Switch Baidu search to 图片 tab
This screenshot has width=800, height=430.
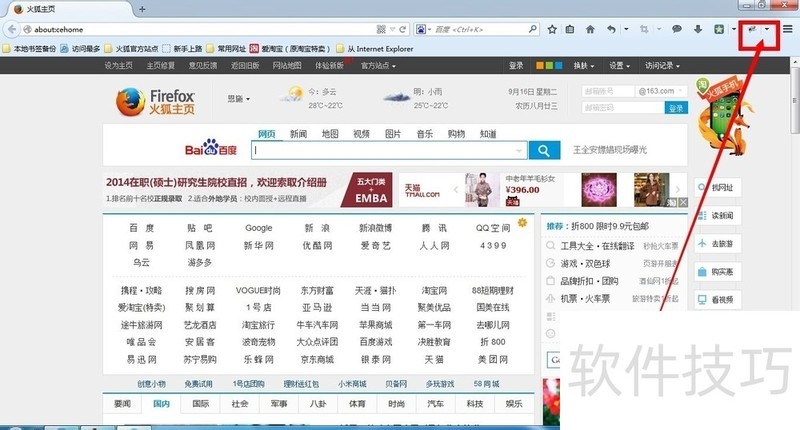click(392, 134)
